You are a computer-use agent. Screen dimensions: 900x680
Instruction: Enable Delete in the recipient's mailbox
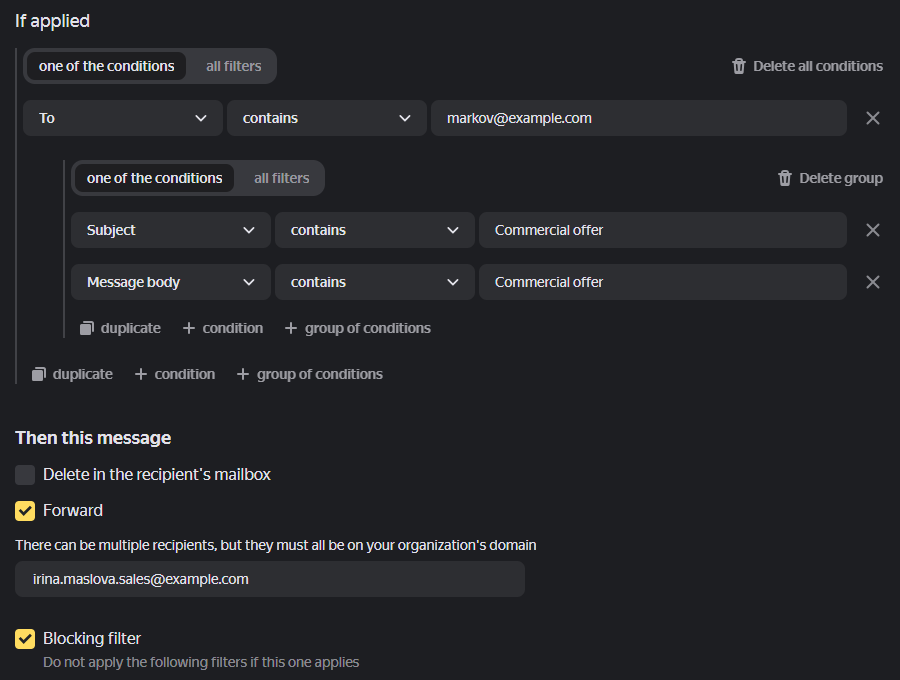(25, 474)
